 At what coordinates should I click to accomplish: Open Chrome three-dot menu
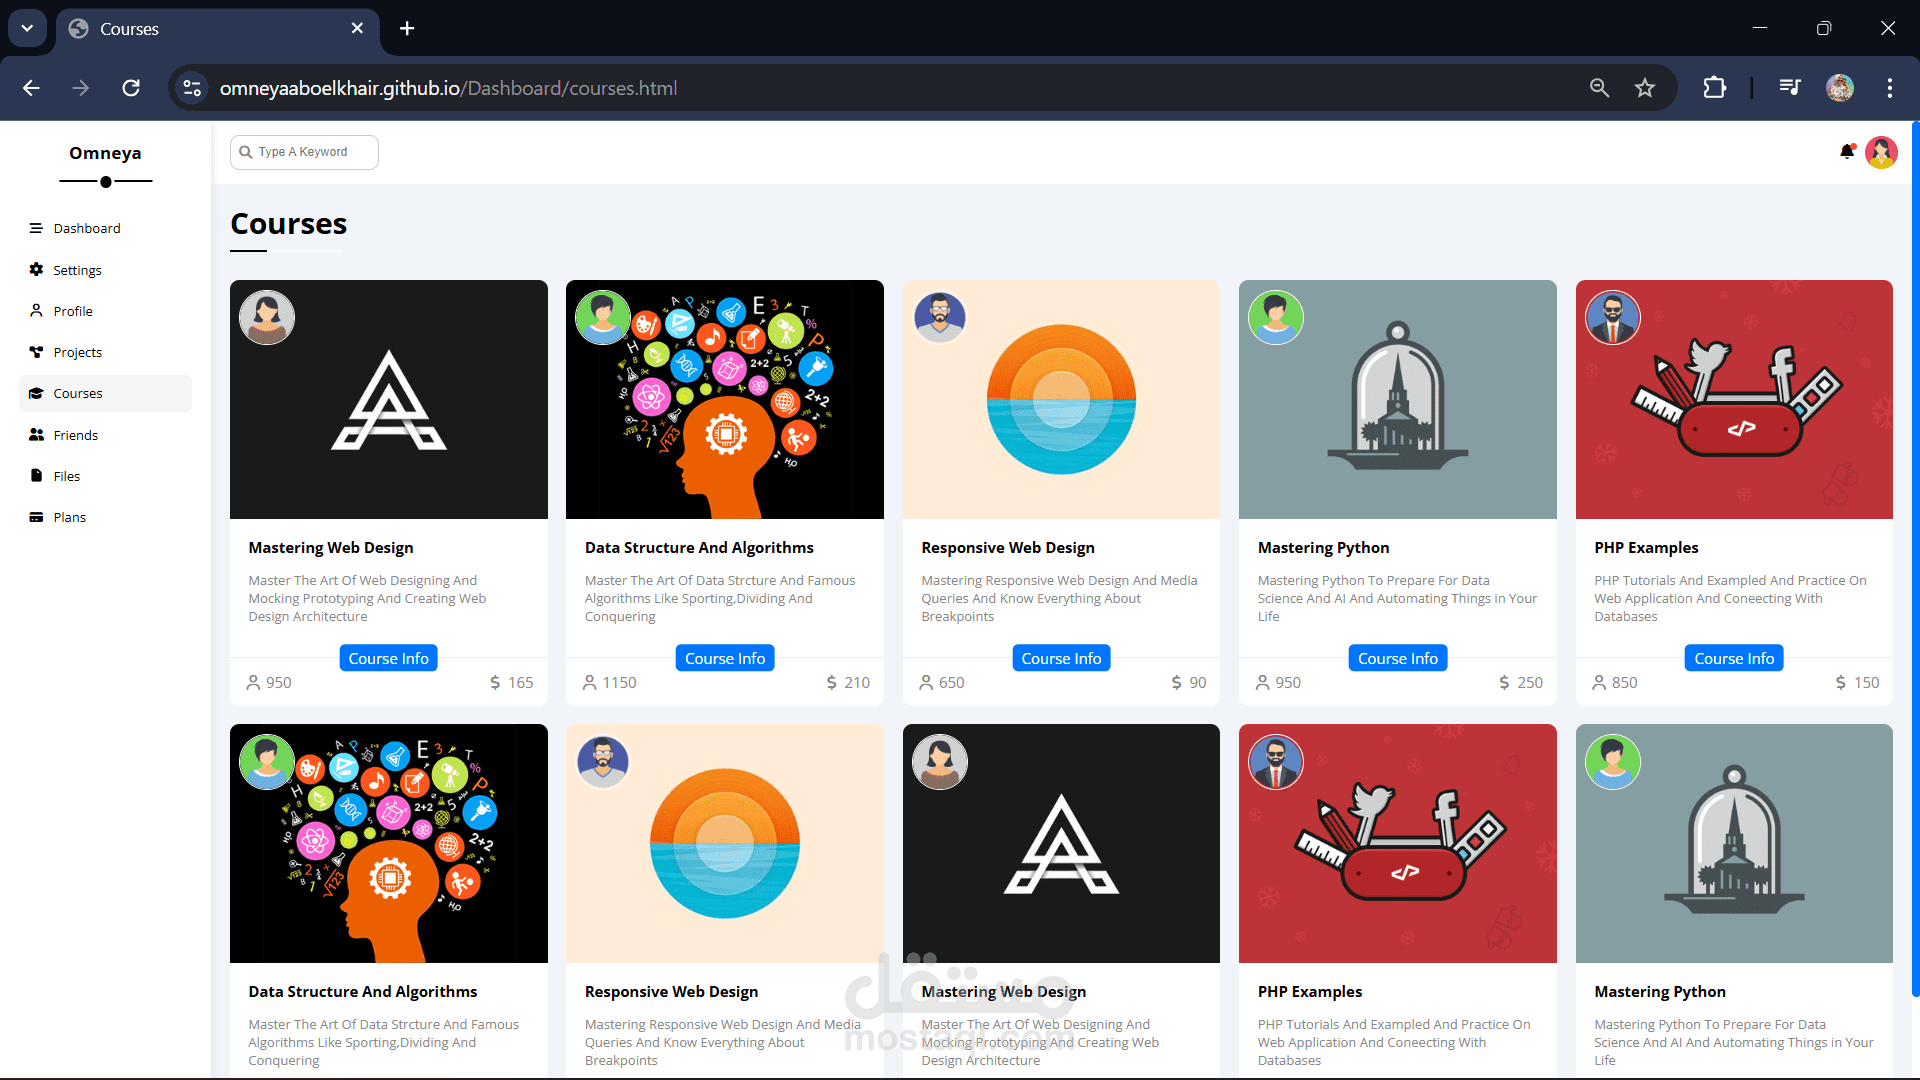coord(1889,88)
